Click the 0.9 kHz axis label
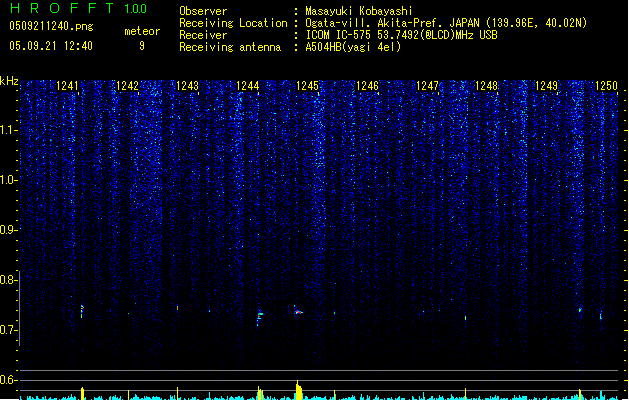Screen dimensions: 629x400 pyautogui.click(x=8, y=230)
